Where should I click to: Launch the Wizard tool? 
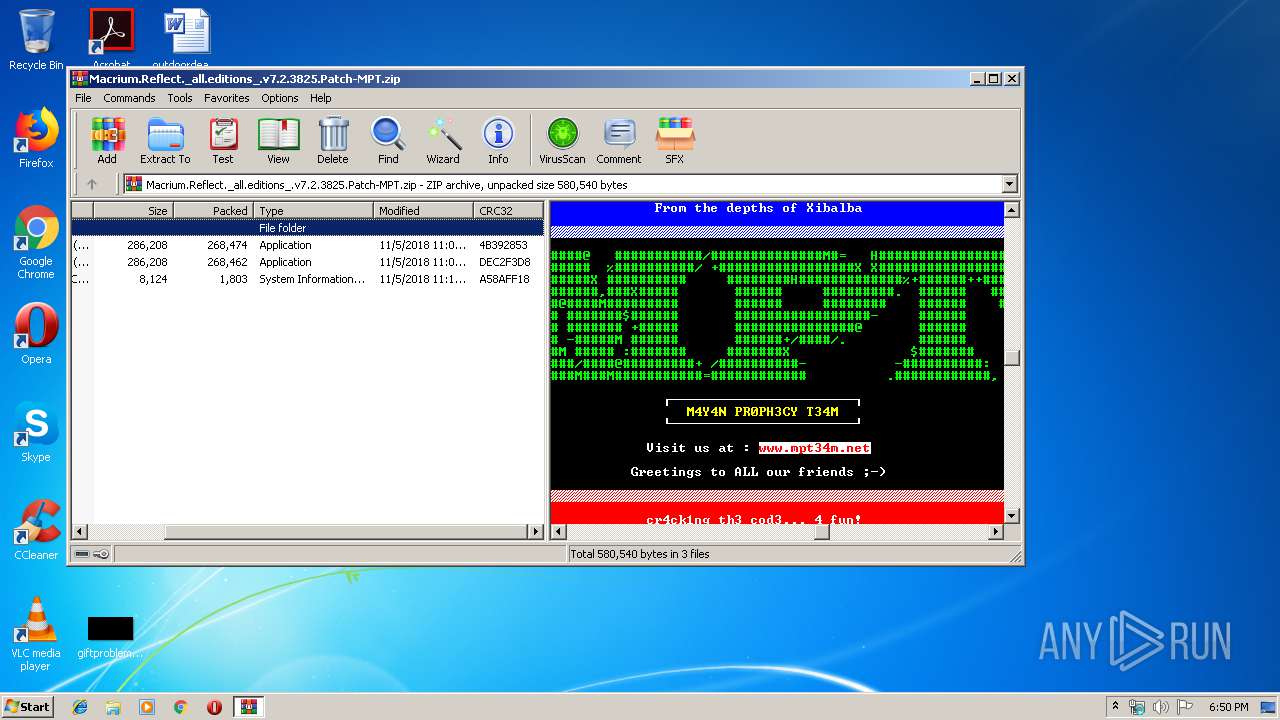(443, 140)
